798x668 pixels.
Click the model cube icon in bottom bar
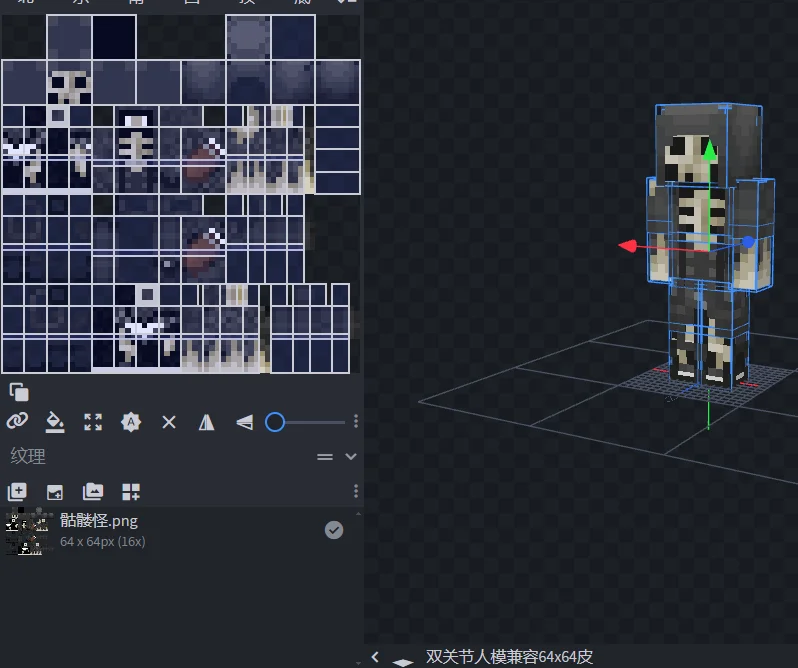click(403, 661)
